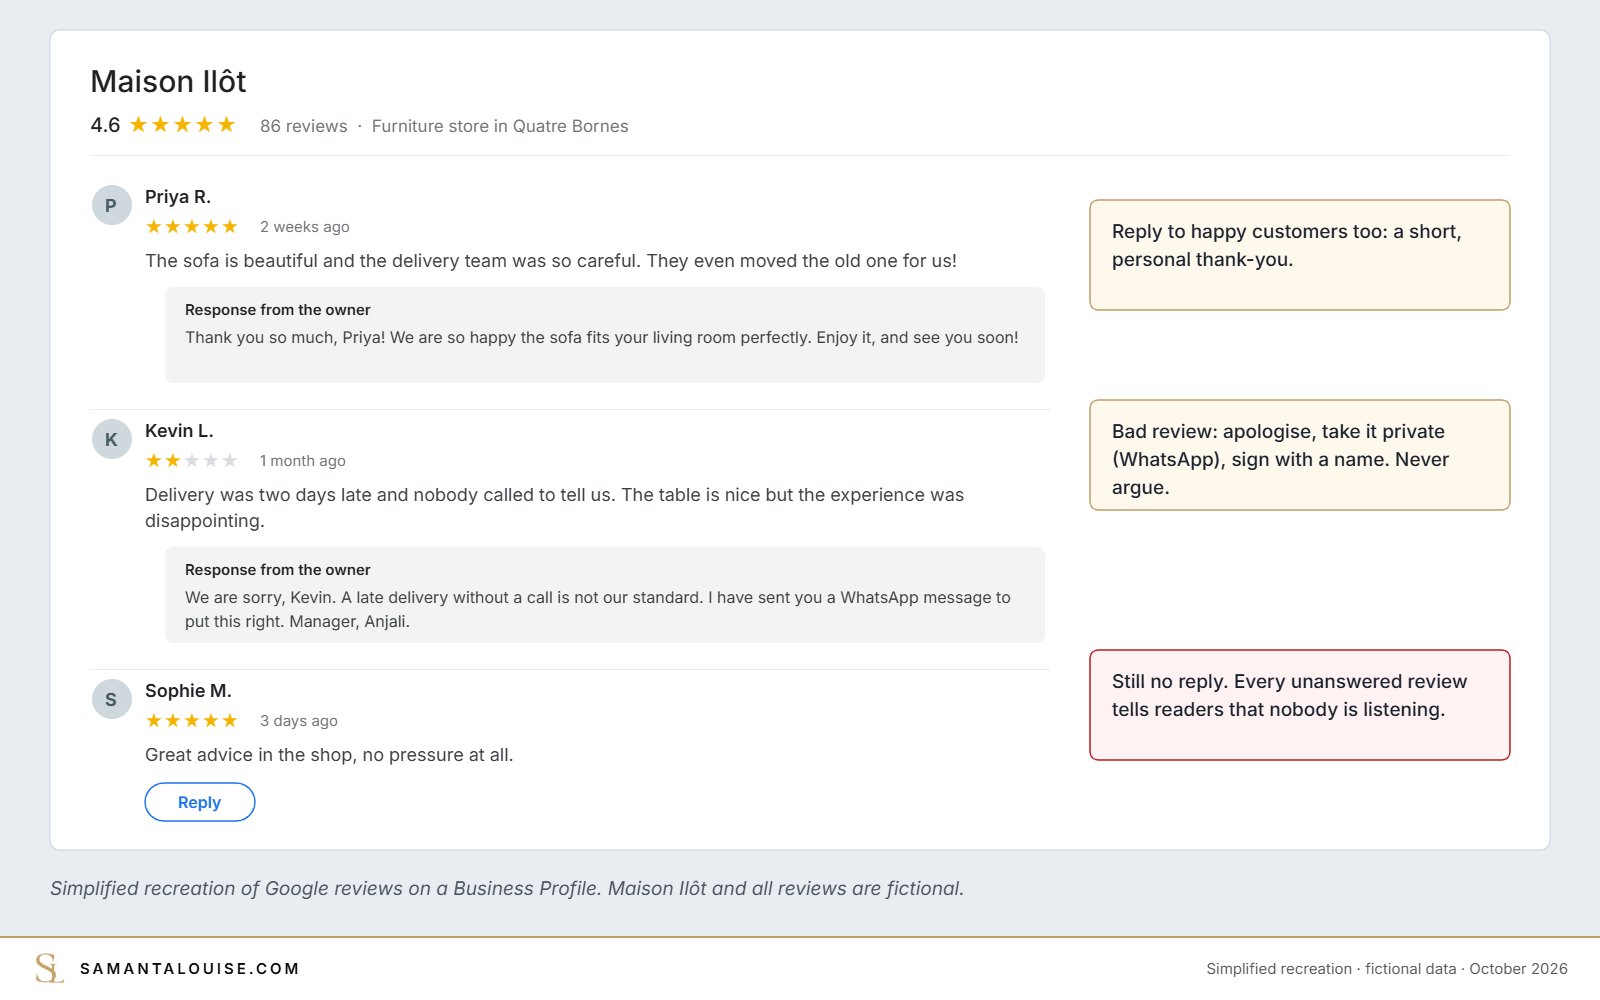Open Kevin L.'s profile avatar
The image size is (1600, 1000).
click(111, 439)
